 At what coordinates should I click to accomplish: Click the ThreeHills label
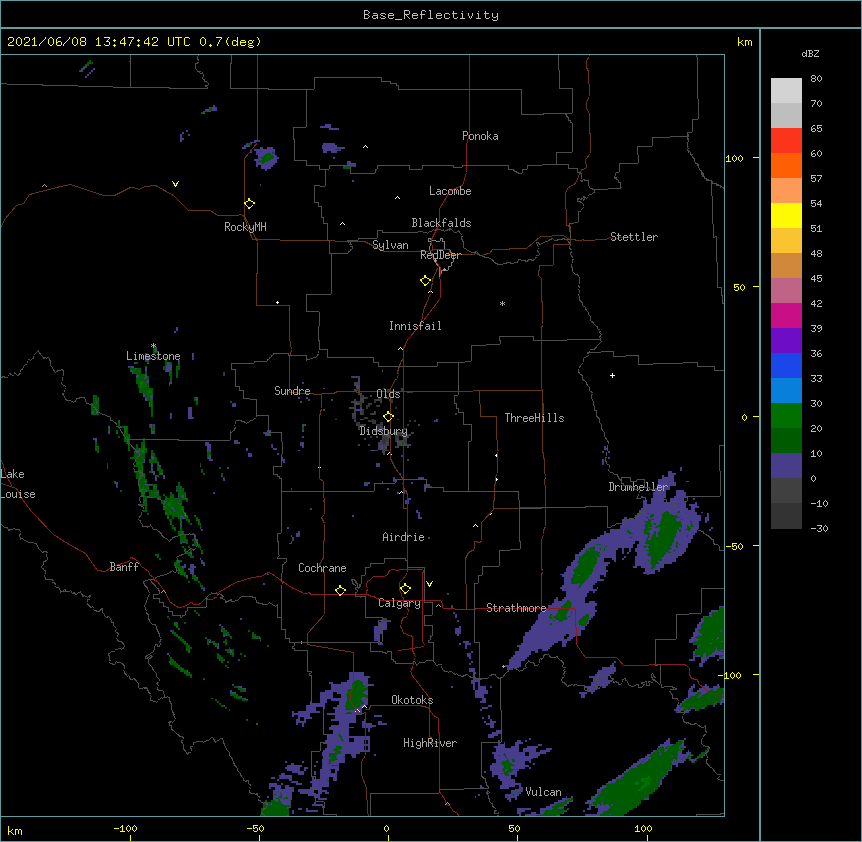point(534,418)
